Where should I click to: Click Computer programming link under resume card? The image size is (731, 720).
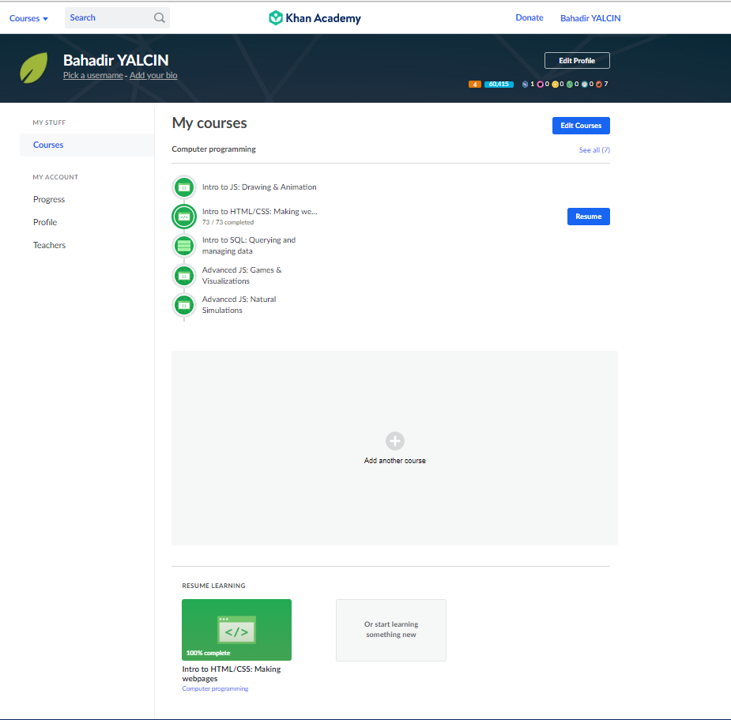[215, 689]
